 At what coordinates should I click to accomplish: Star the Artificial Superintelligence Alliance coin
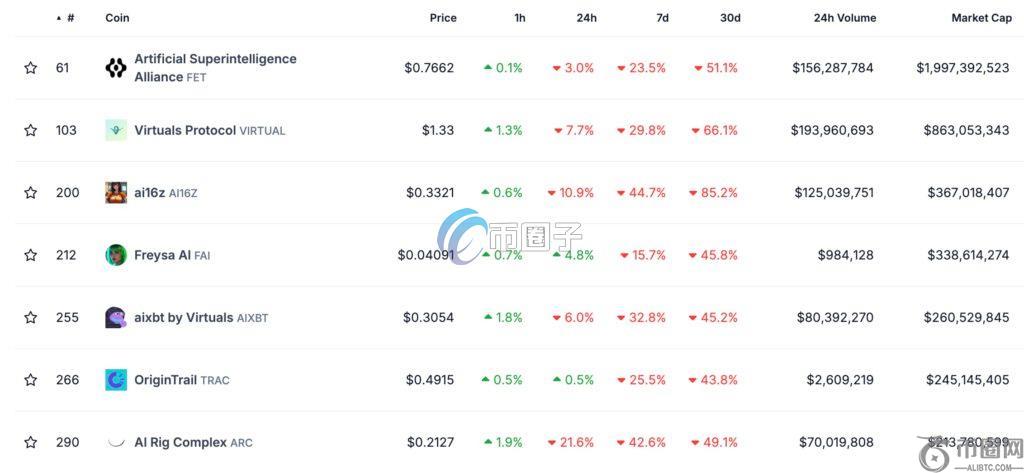[31, 68]
